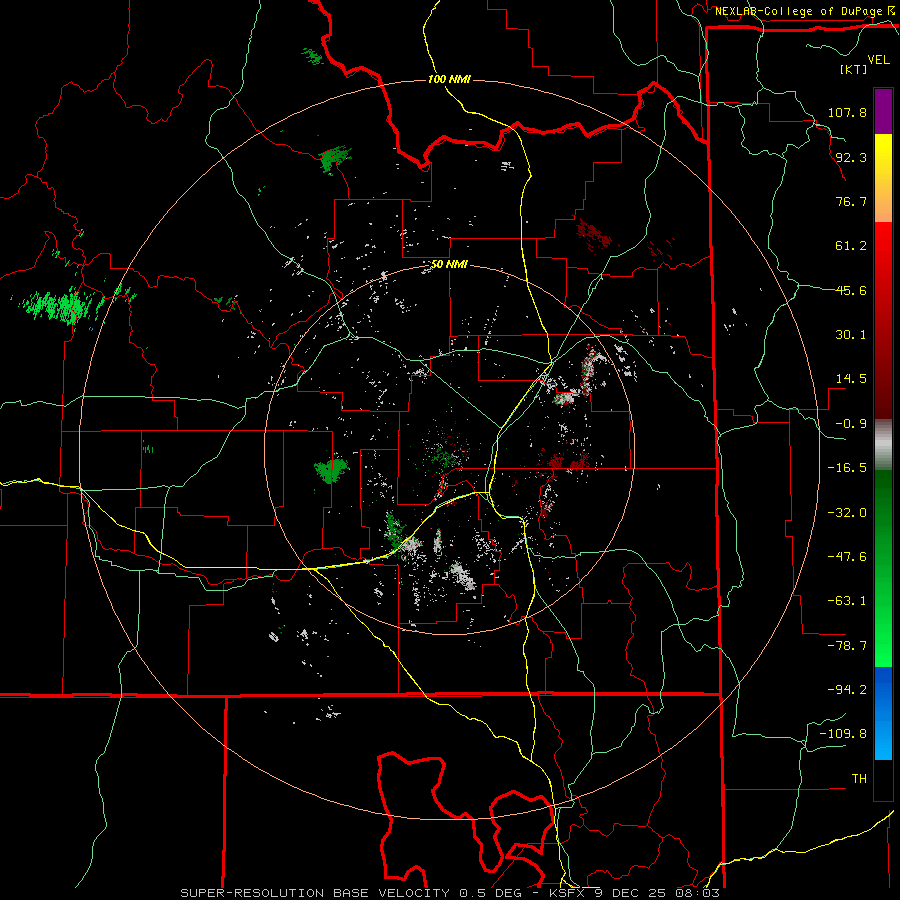Pick the black TH segment of color bar

coord(883,780)
